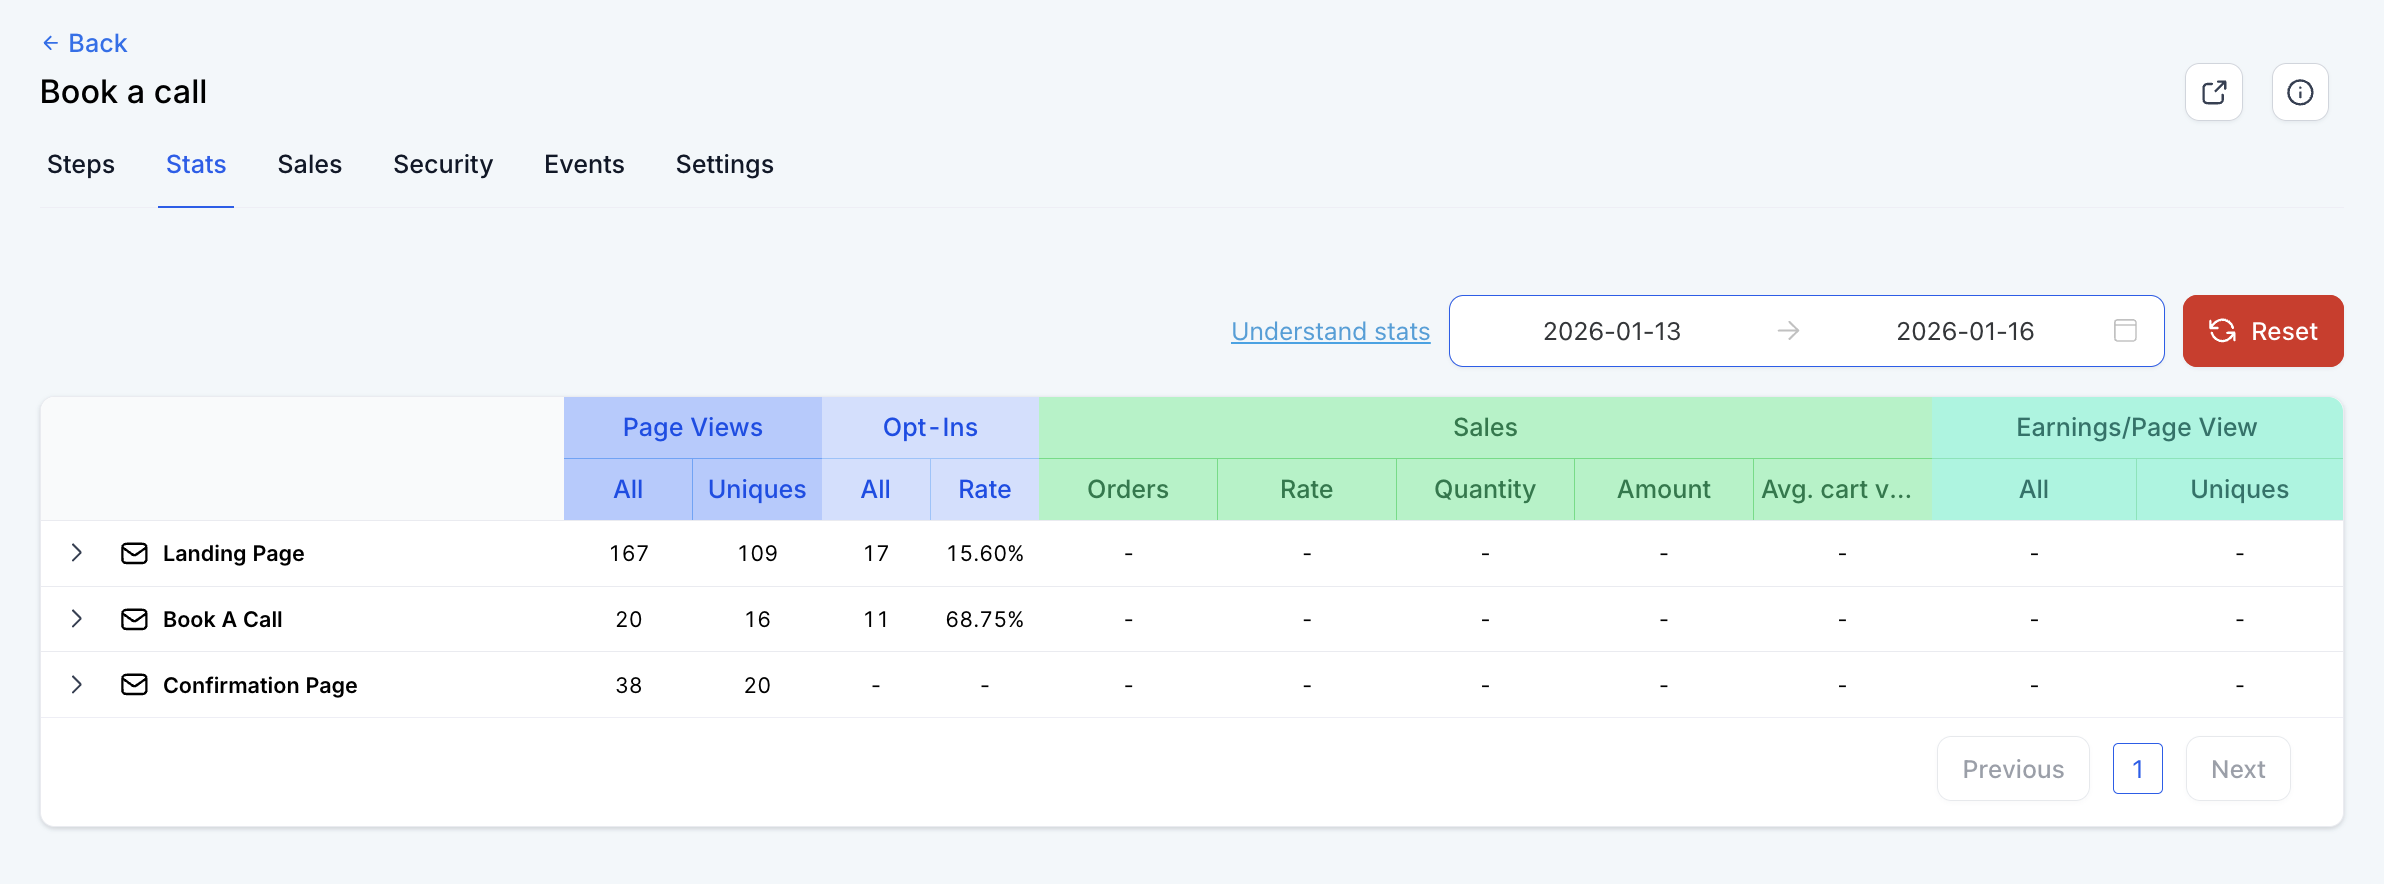Viewport: 2384px width, 884px height.
Task: Click the end date 2026-01-16 field
Action: point(1964,331)
